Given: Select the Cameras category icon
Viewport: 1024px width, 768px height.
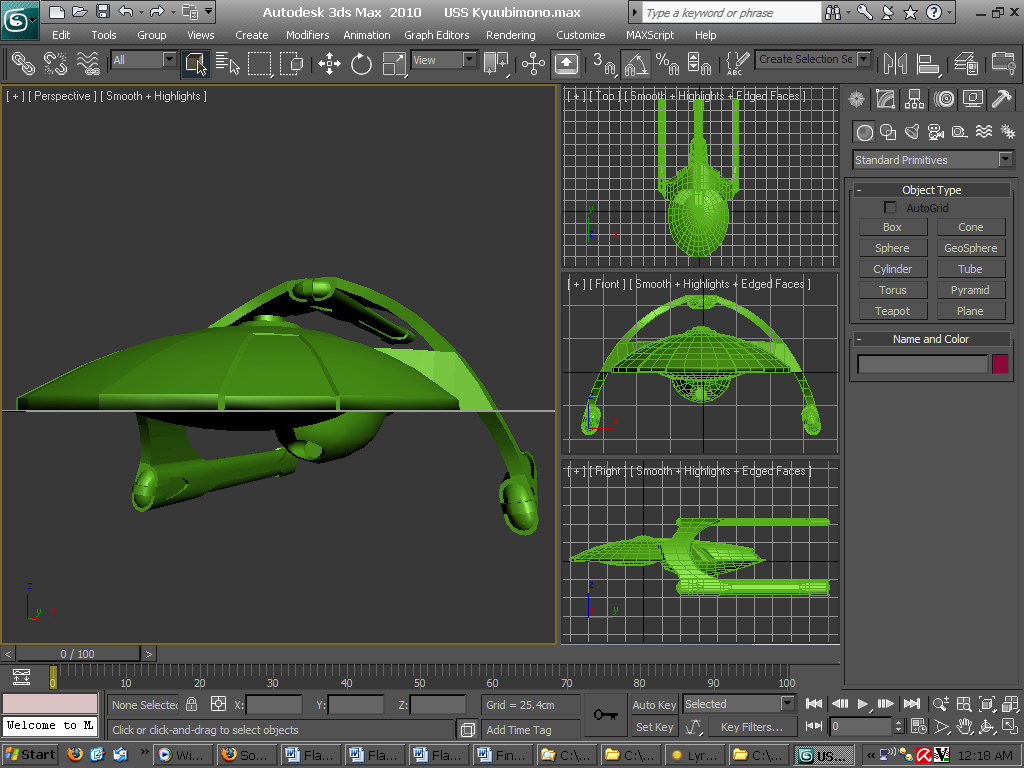Looking at the screenshot, I should tap(935, 133).
